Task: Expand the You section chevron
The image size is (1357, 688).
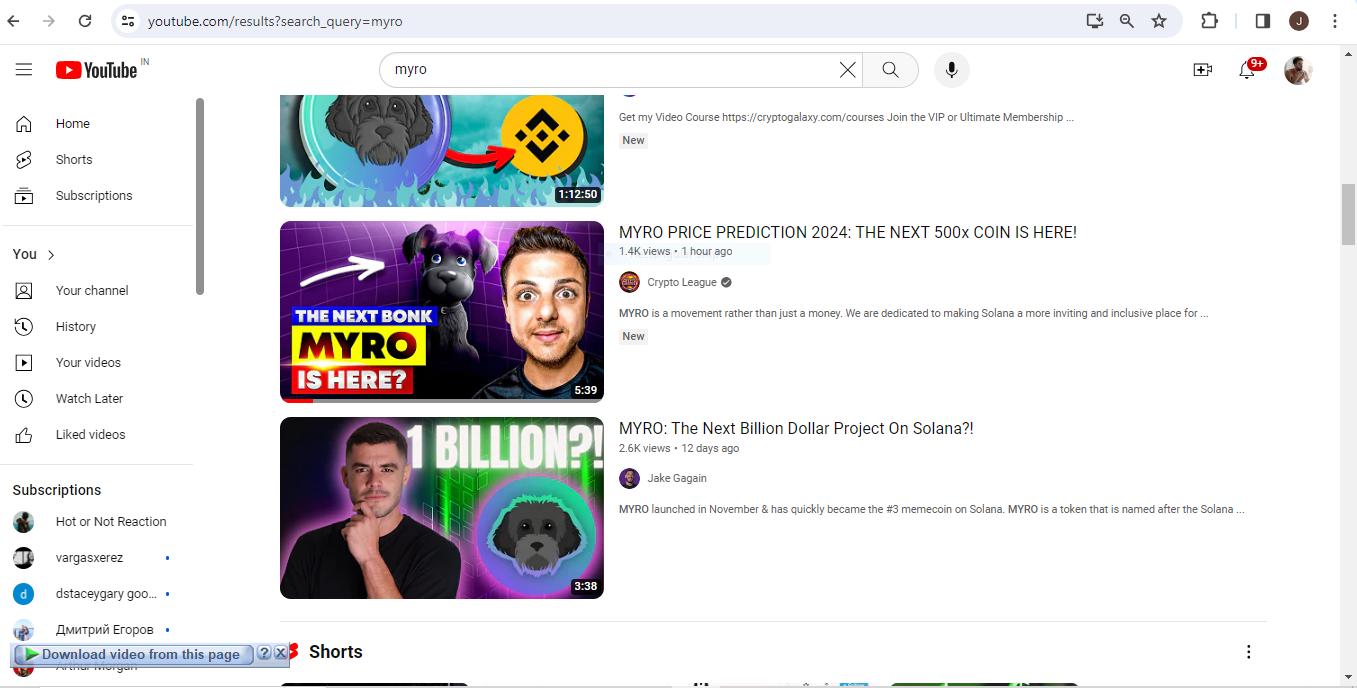Action: 51,255
